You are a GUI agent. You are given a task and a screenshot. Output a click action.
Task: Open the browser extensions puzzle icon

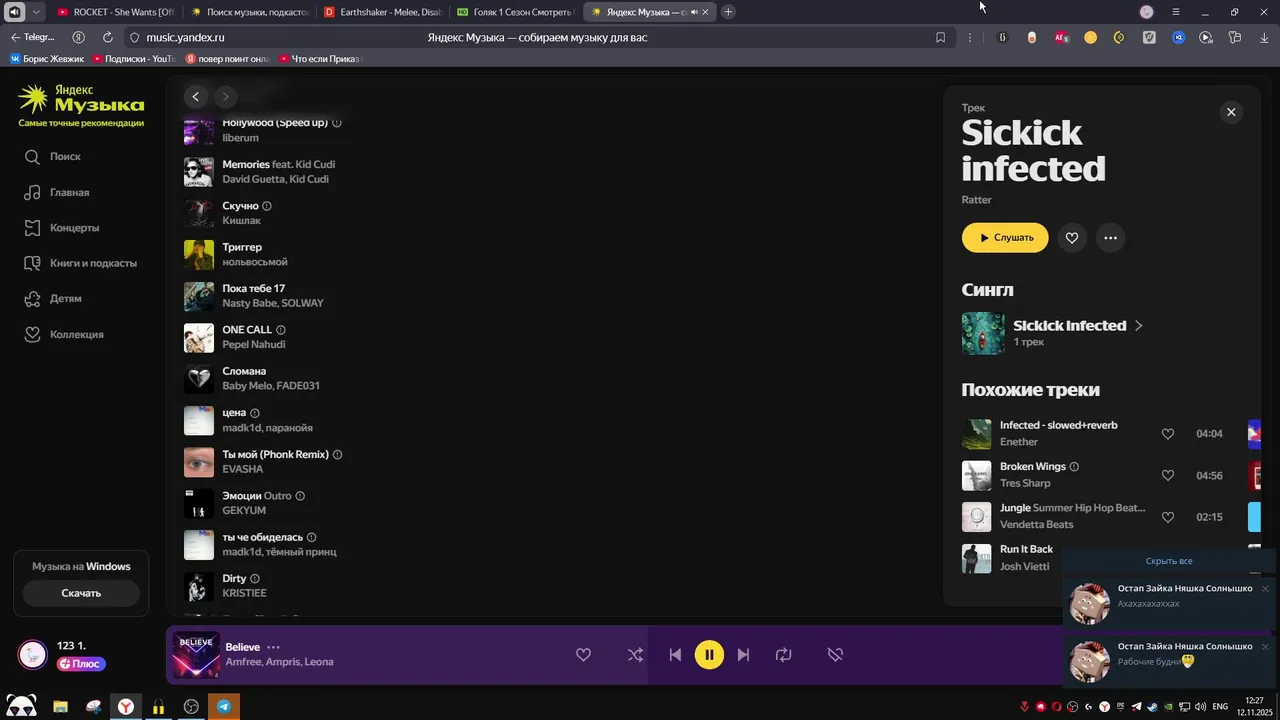point(1235,38)
